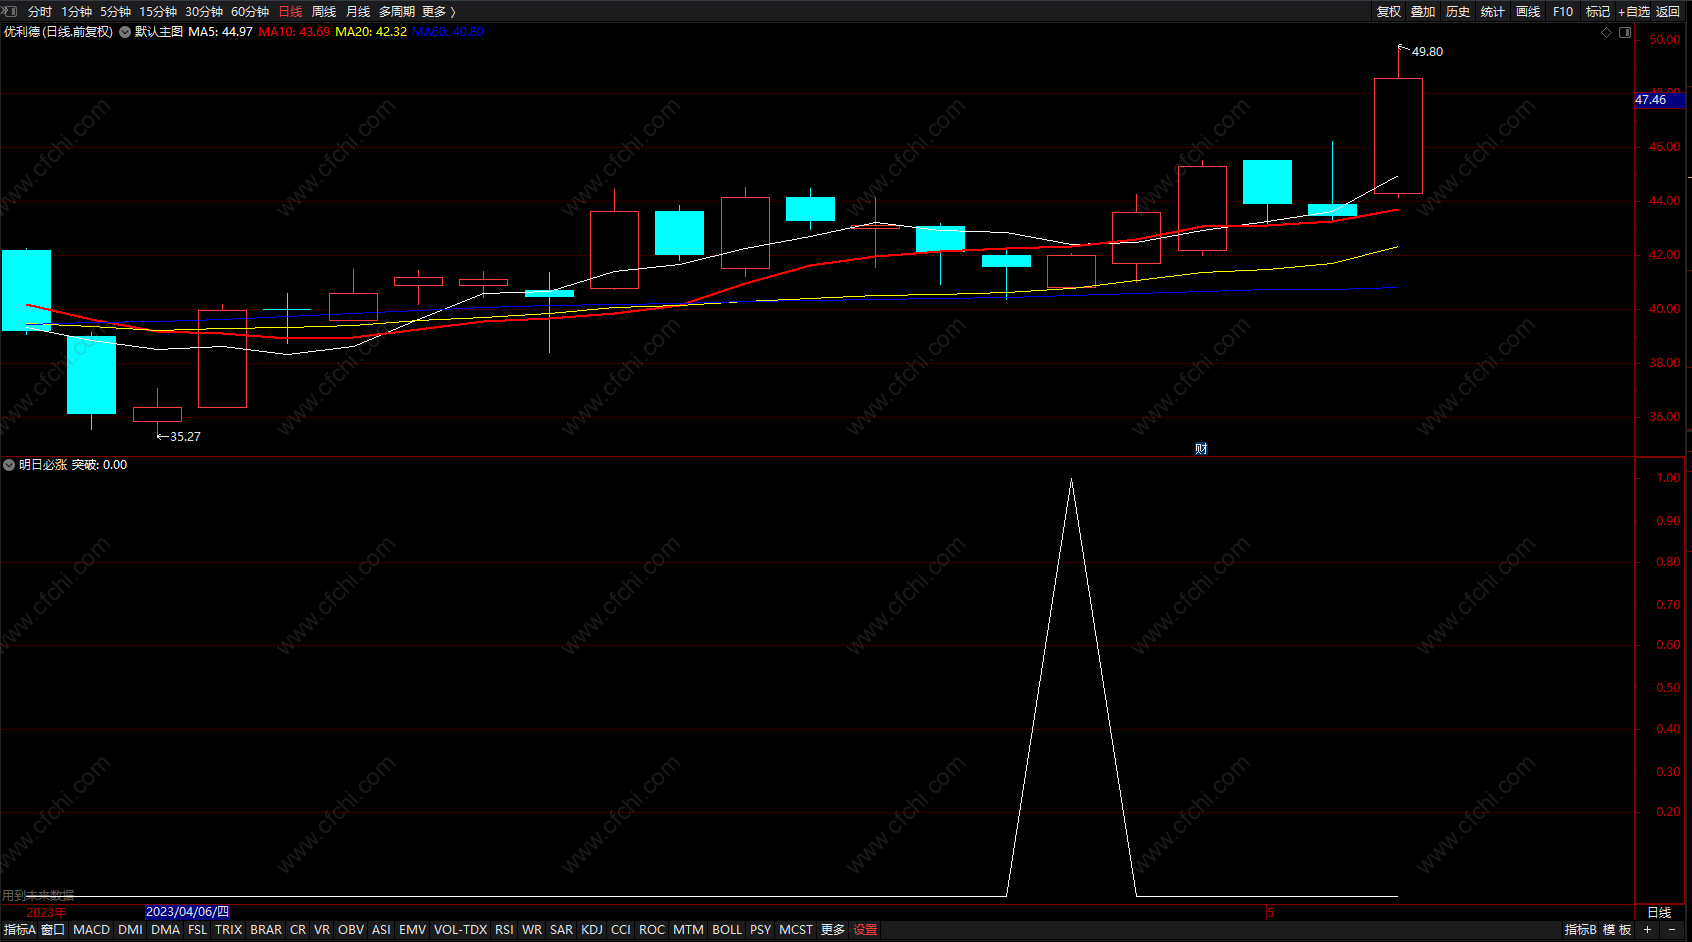
Task: Click the diamond icon above the price axis
Action: click(1607, 32)
